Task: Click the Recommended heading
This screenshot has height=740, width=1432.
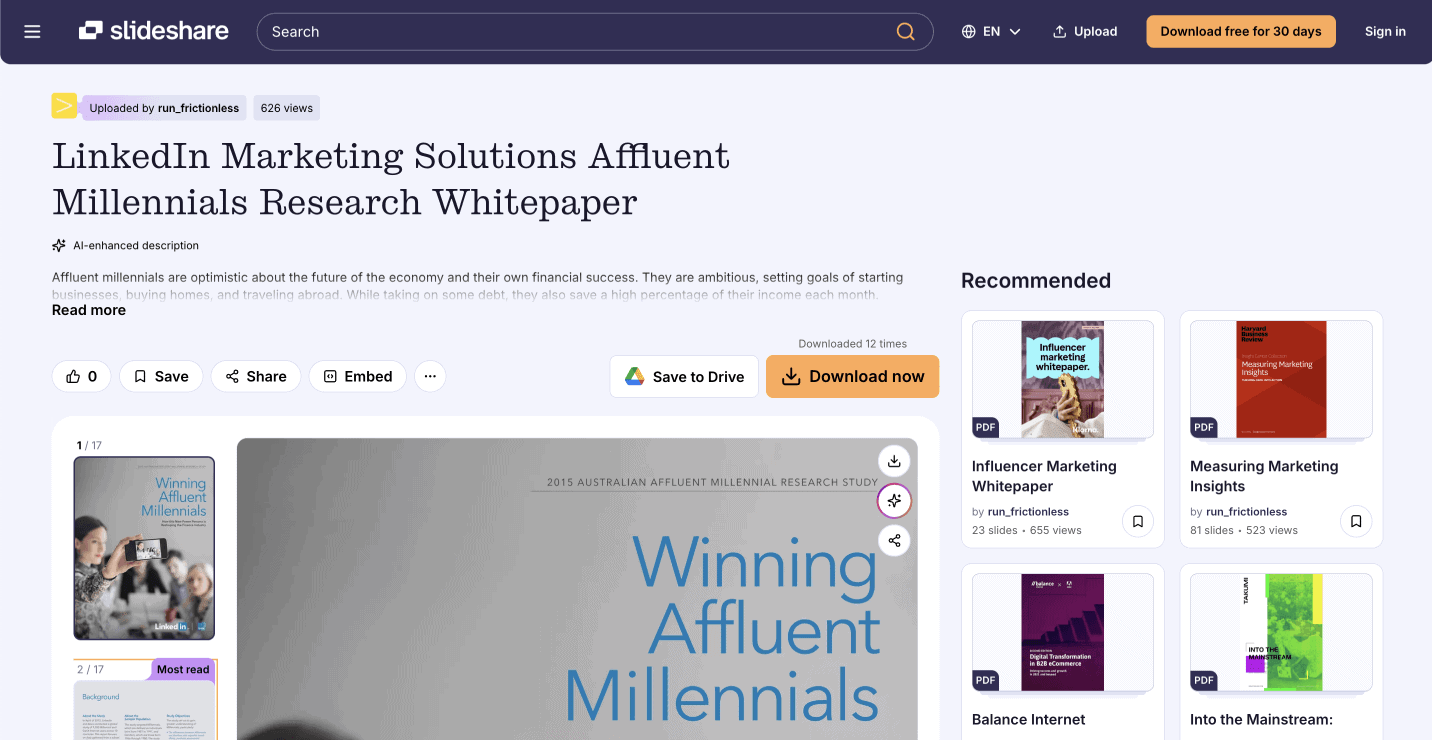Action: click(x=1036, y=281)
